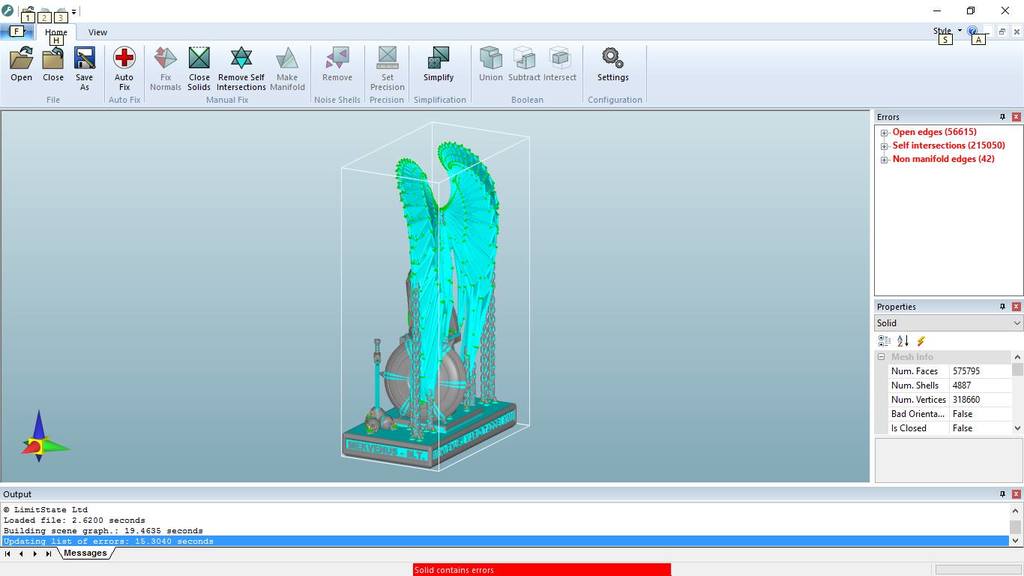Screen dimensions: 1024x576
Task: Expand the Non manifold edges node
Action: click(884, 160)
